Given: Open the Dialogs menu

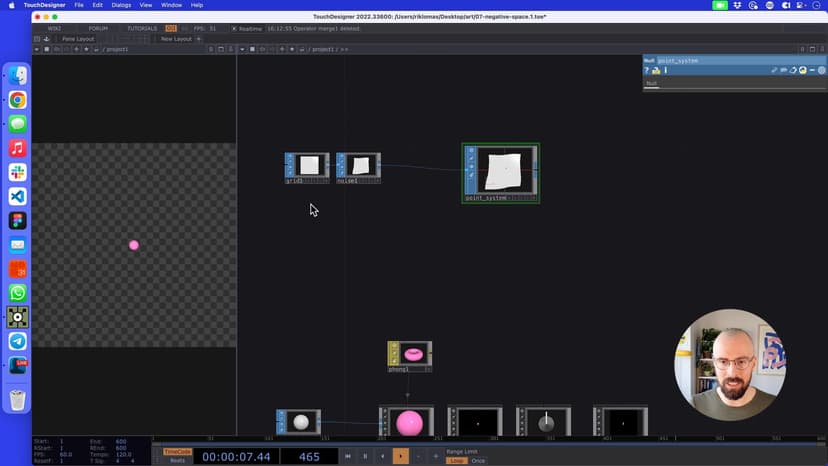Looking at the screenshot, I should 121,5.
